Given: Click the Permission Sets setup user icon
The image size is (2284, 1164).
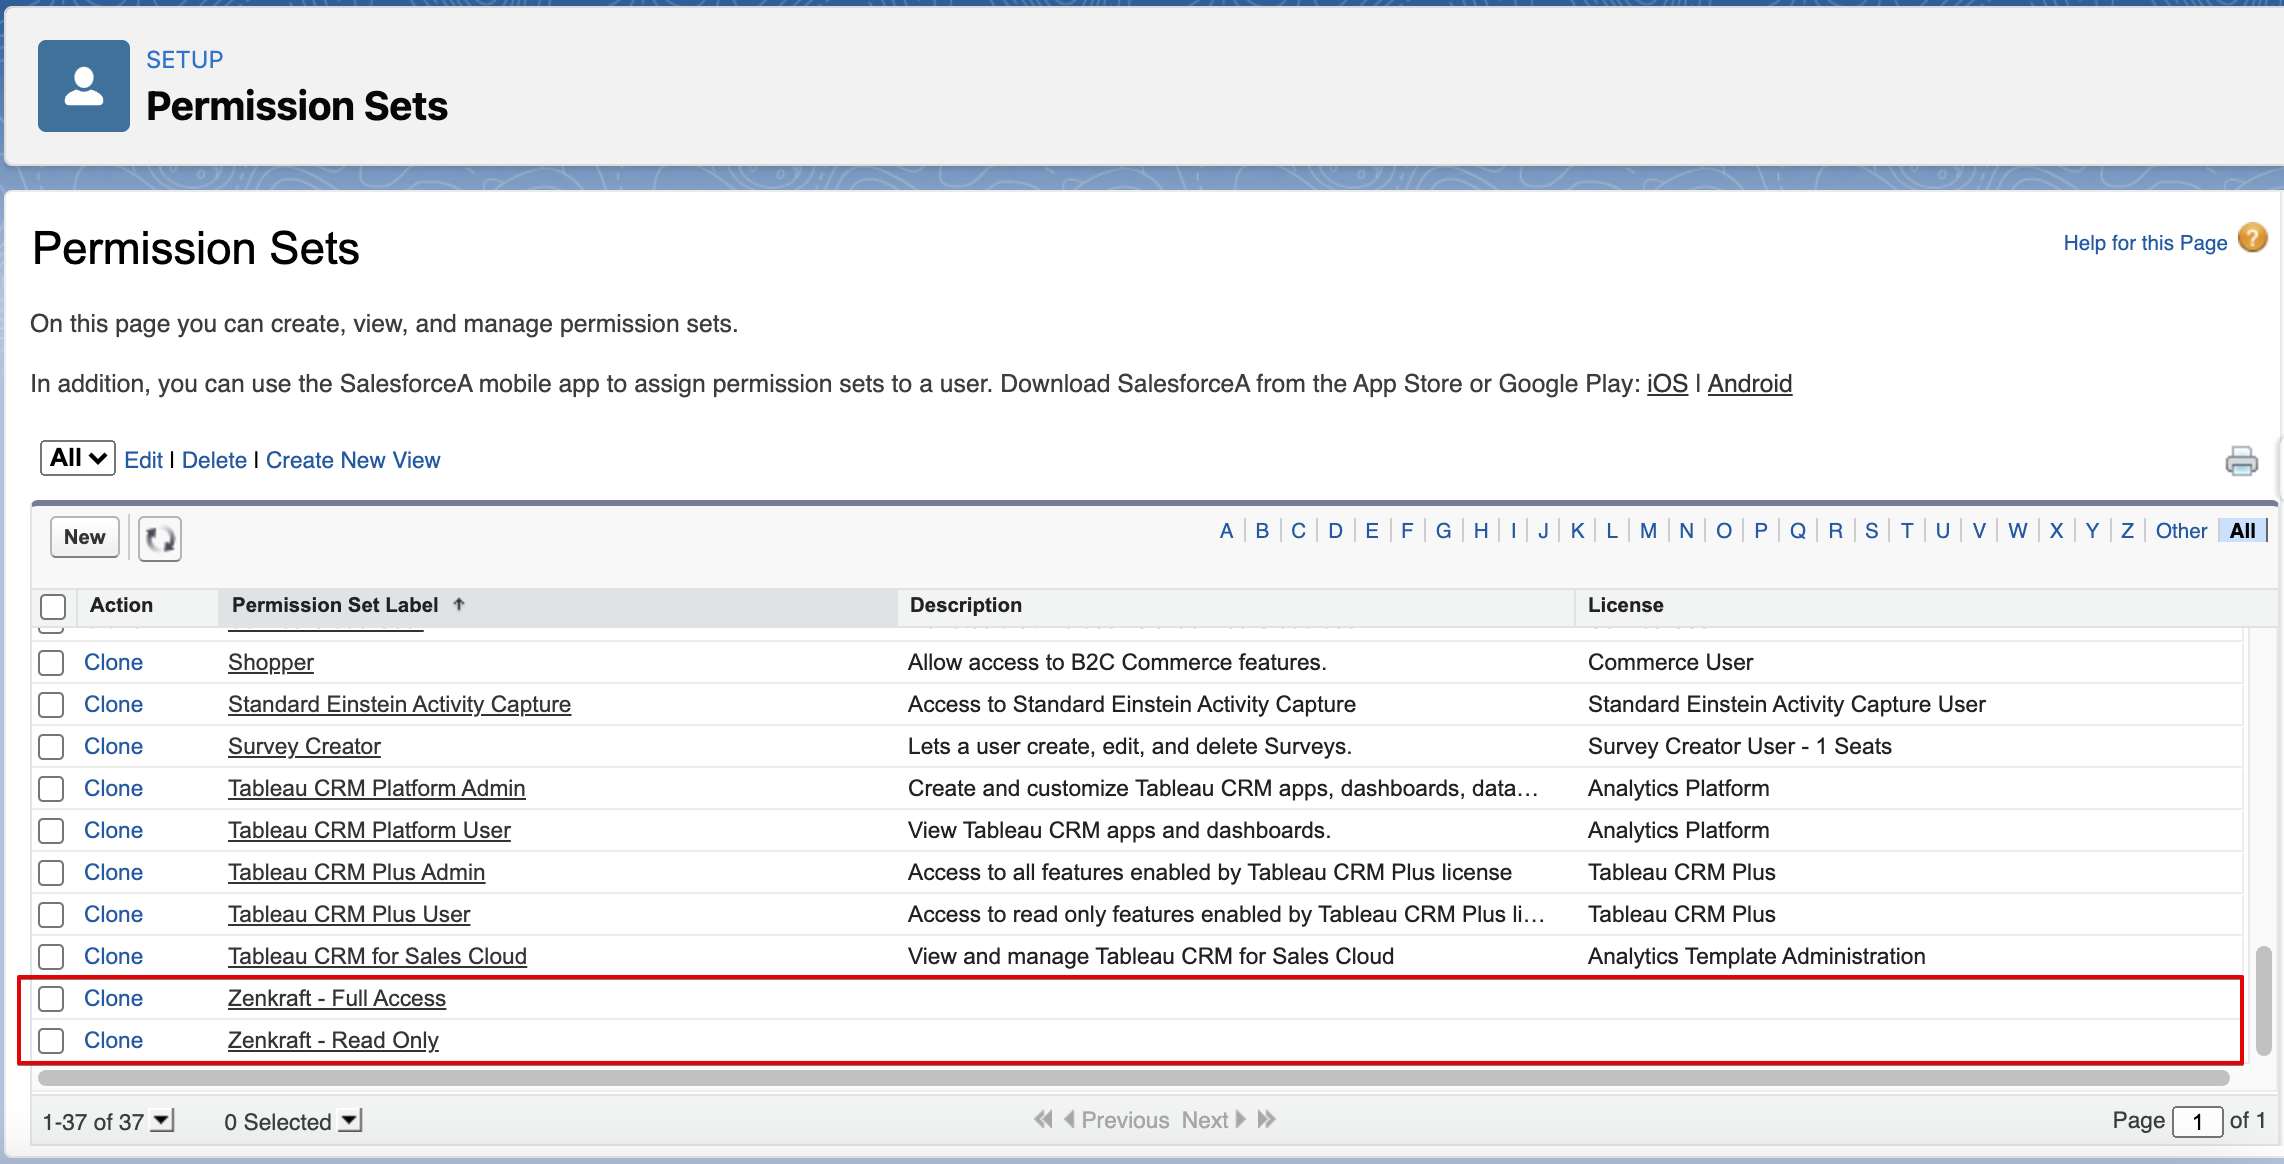Looking at the screenshot, I should (84, 86).
